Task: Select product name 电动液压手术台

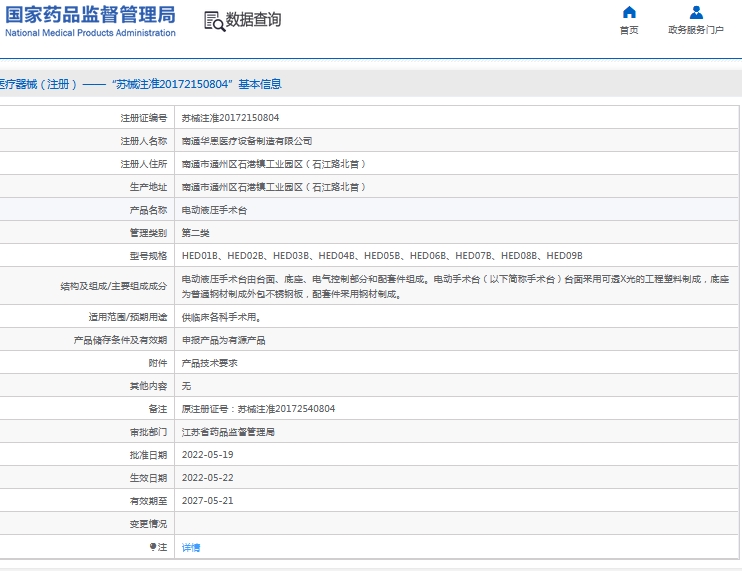Action: [214, 210]
